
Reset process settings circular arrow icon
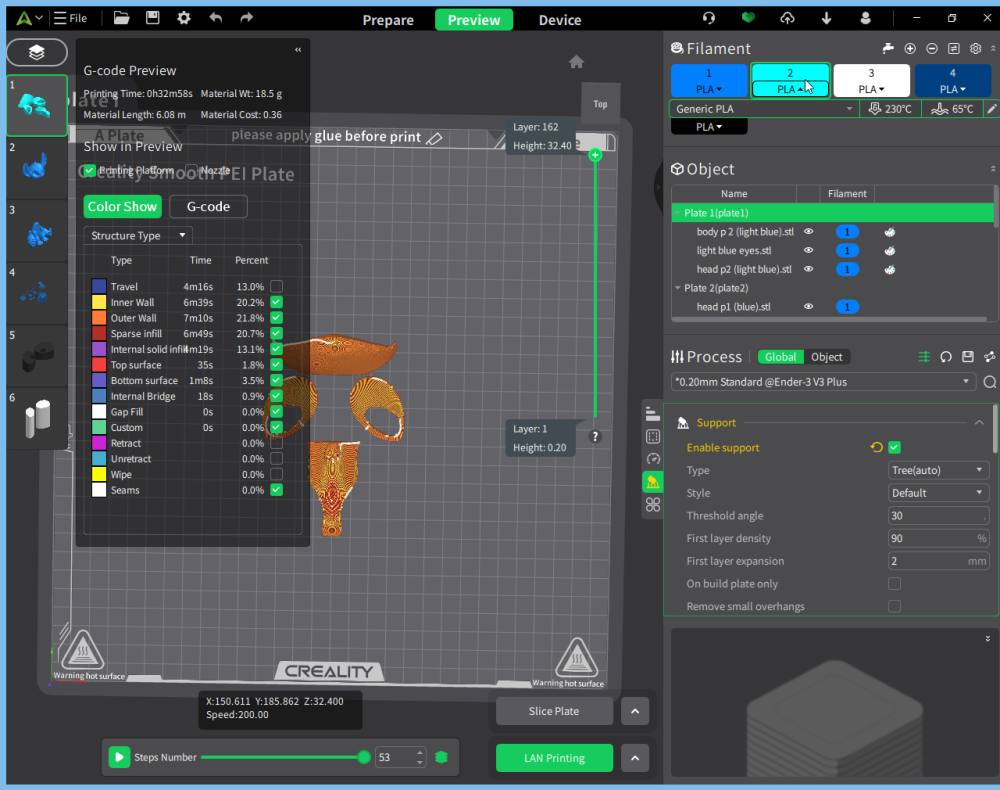coord(946,357)
